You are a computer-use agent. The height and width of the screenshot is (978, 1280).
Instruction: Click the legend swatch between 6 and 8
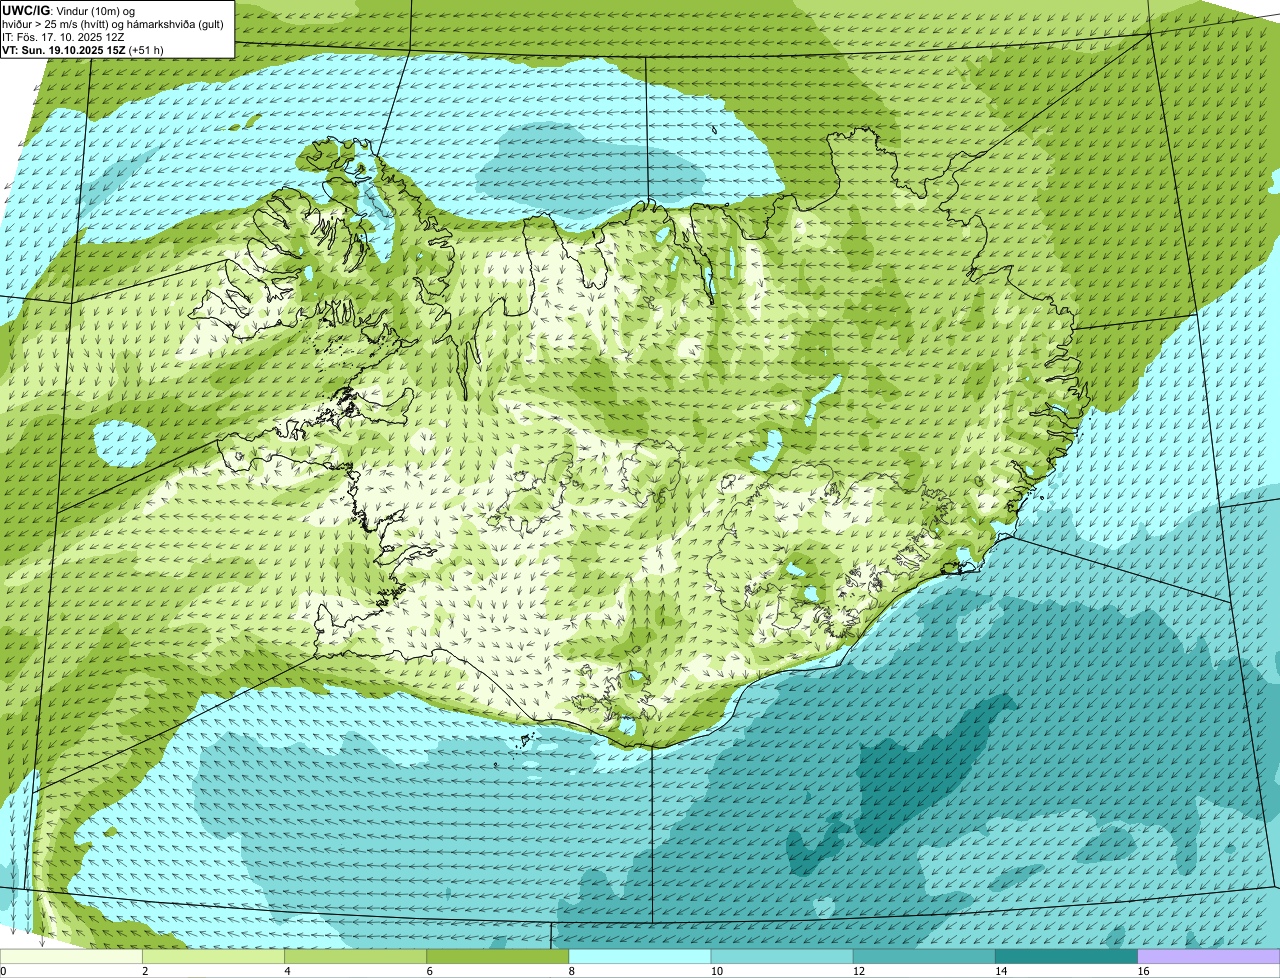click(x=497, y=956)
